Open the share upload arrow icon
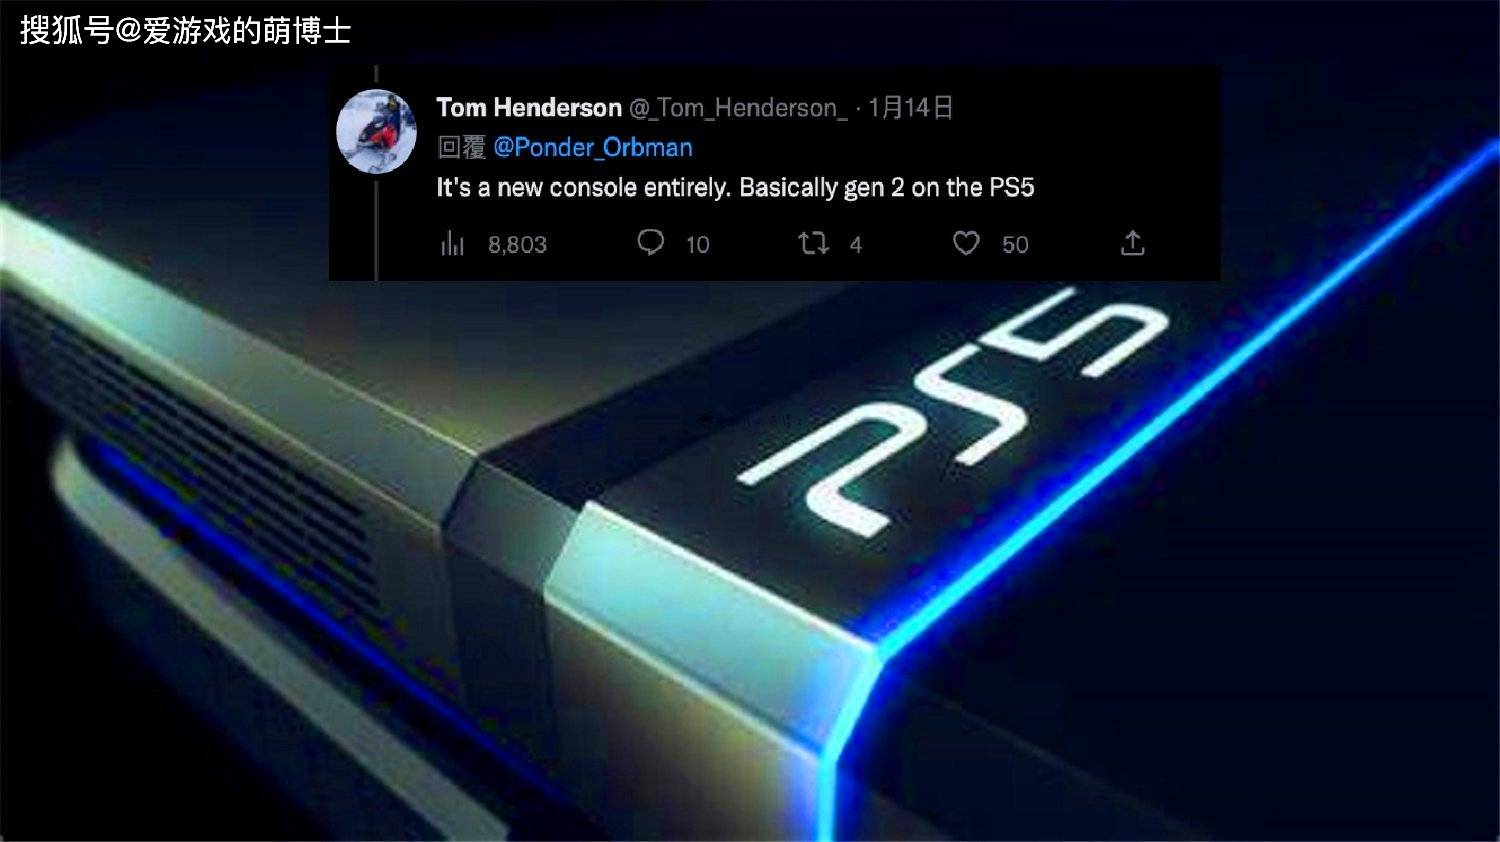 pos(1132,243)
